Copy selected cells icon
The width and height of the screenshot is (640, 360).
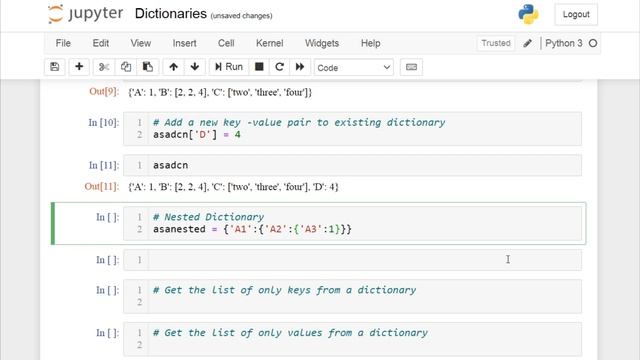[x=126, y=67]
